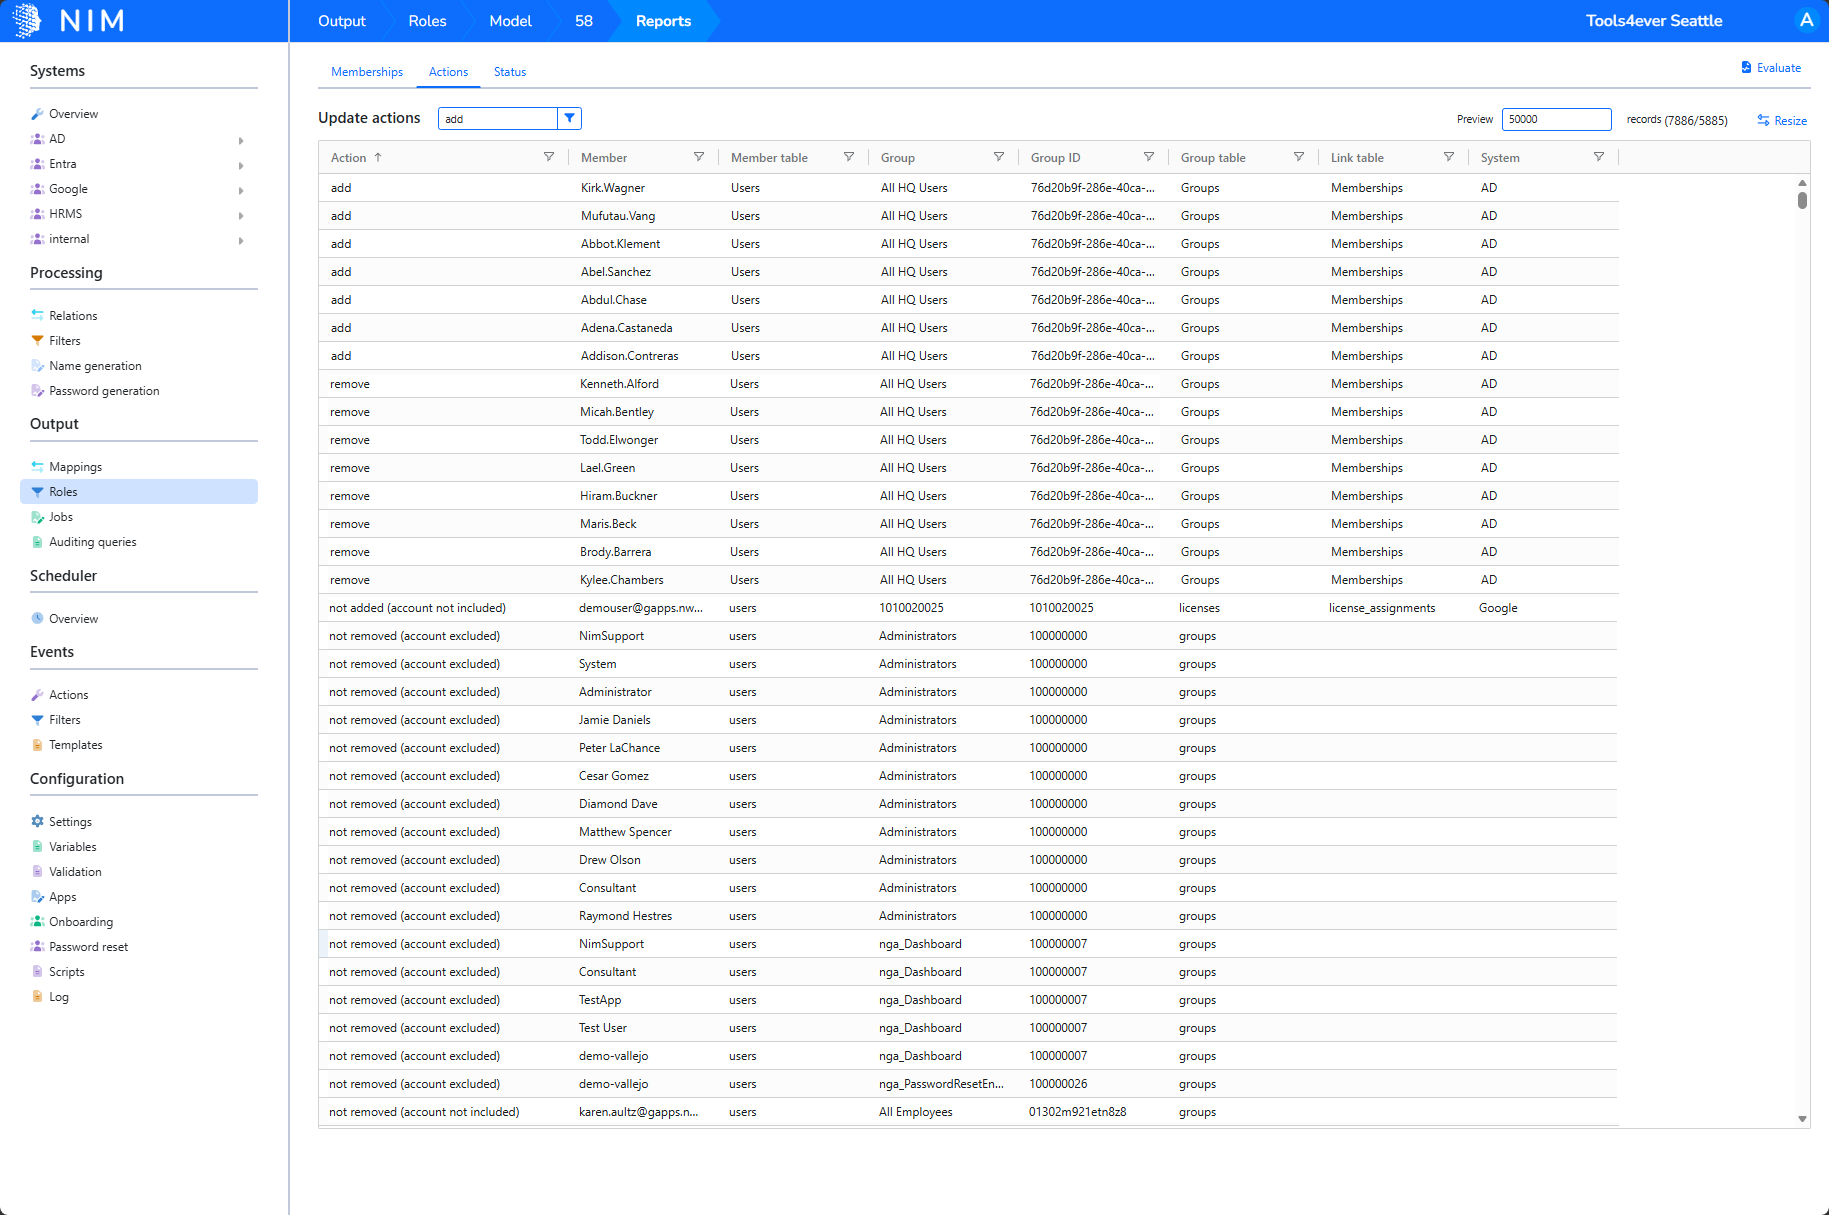Click the user avatar icon top right
The height and width of the screenshot is (1215, 1829).
[x=1806, y=20]
